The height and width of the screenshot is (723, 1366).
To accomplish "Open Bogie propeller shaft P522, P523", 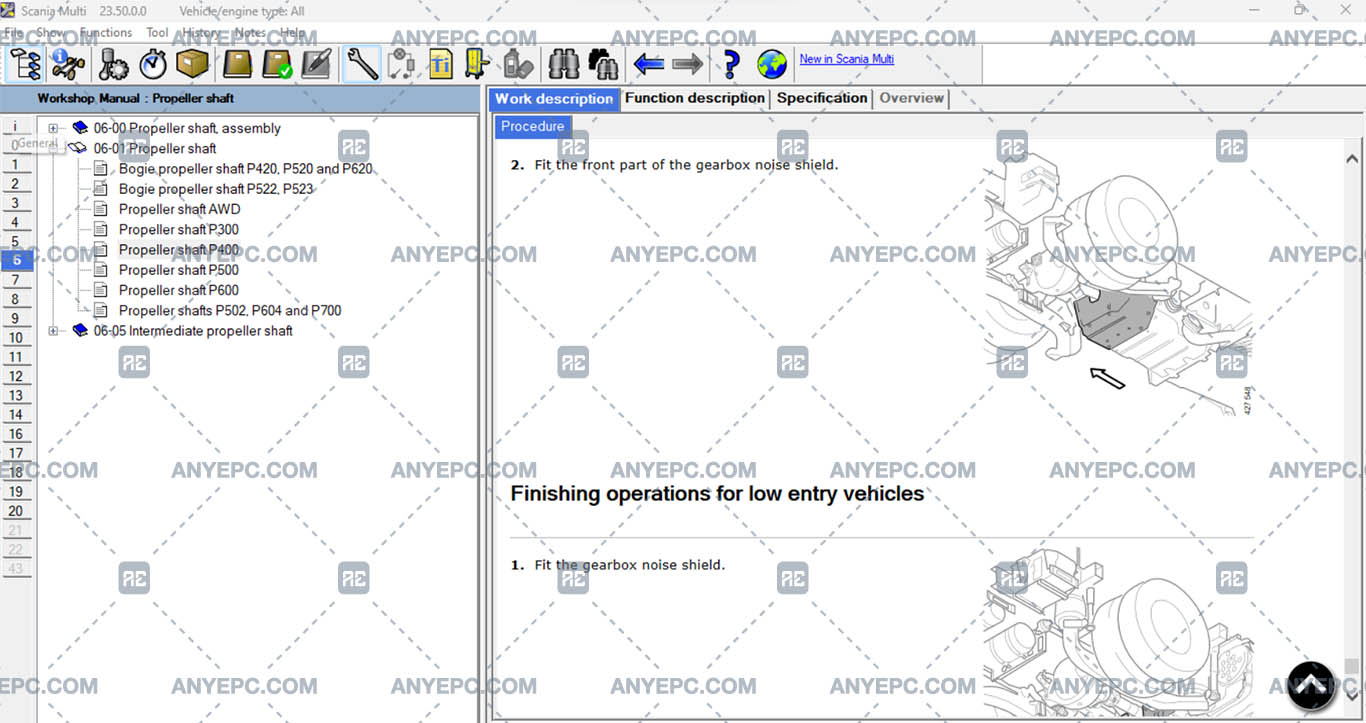I will coord(216,189).
